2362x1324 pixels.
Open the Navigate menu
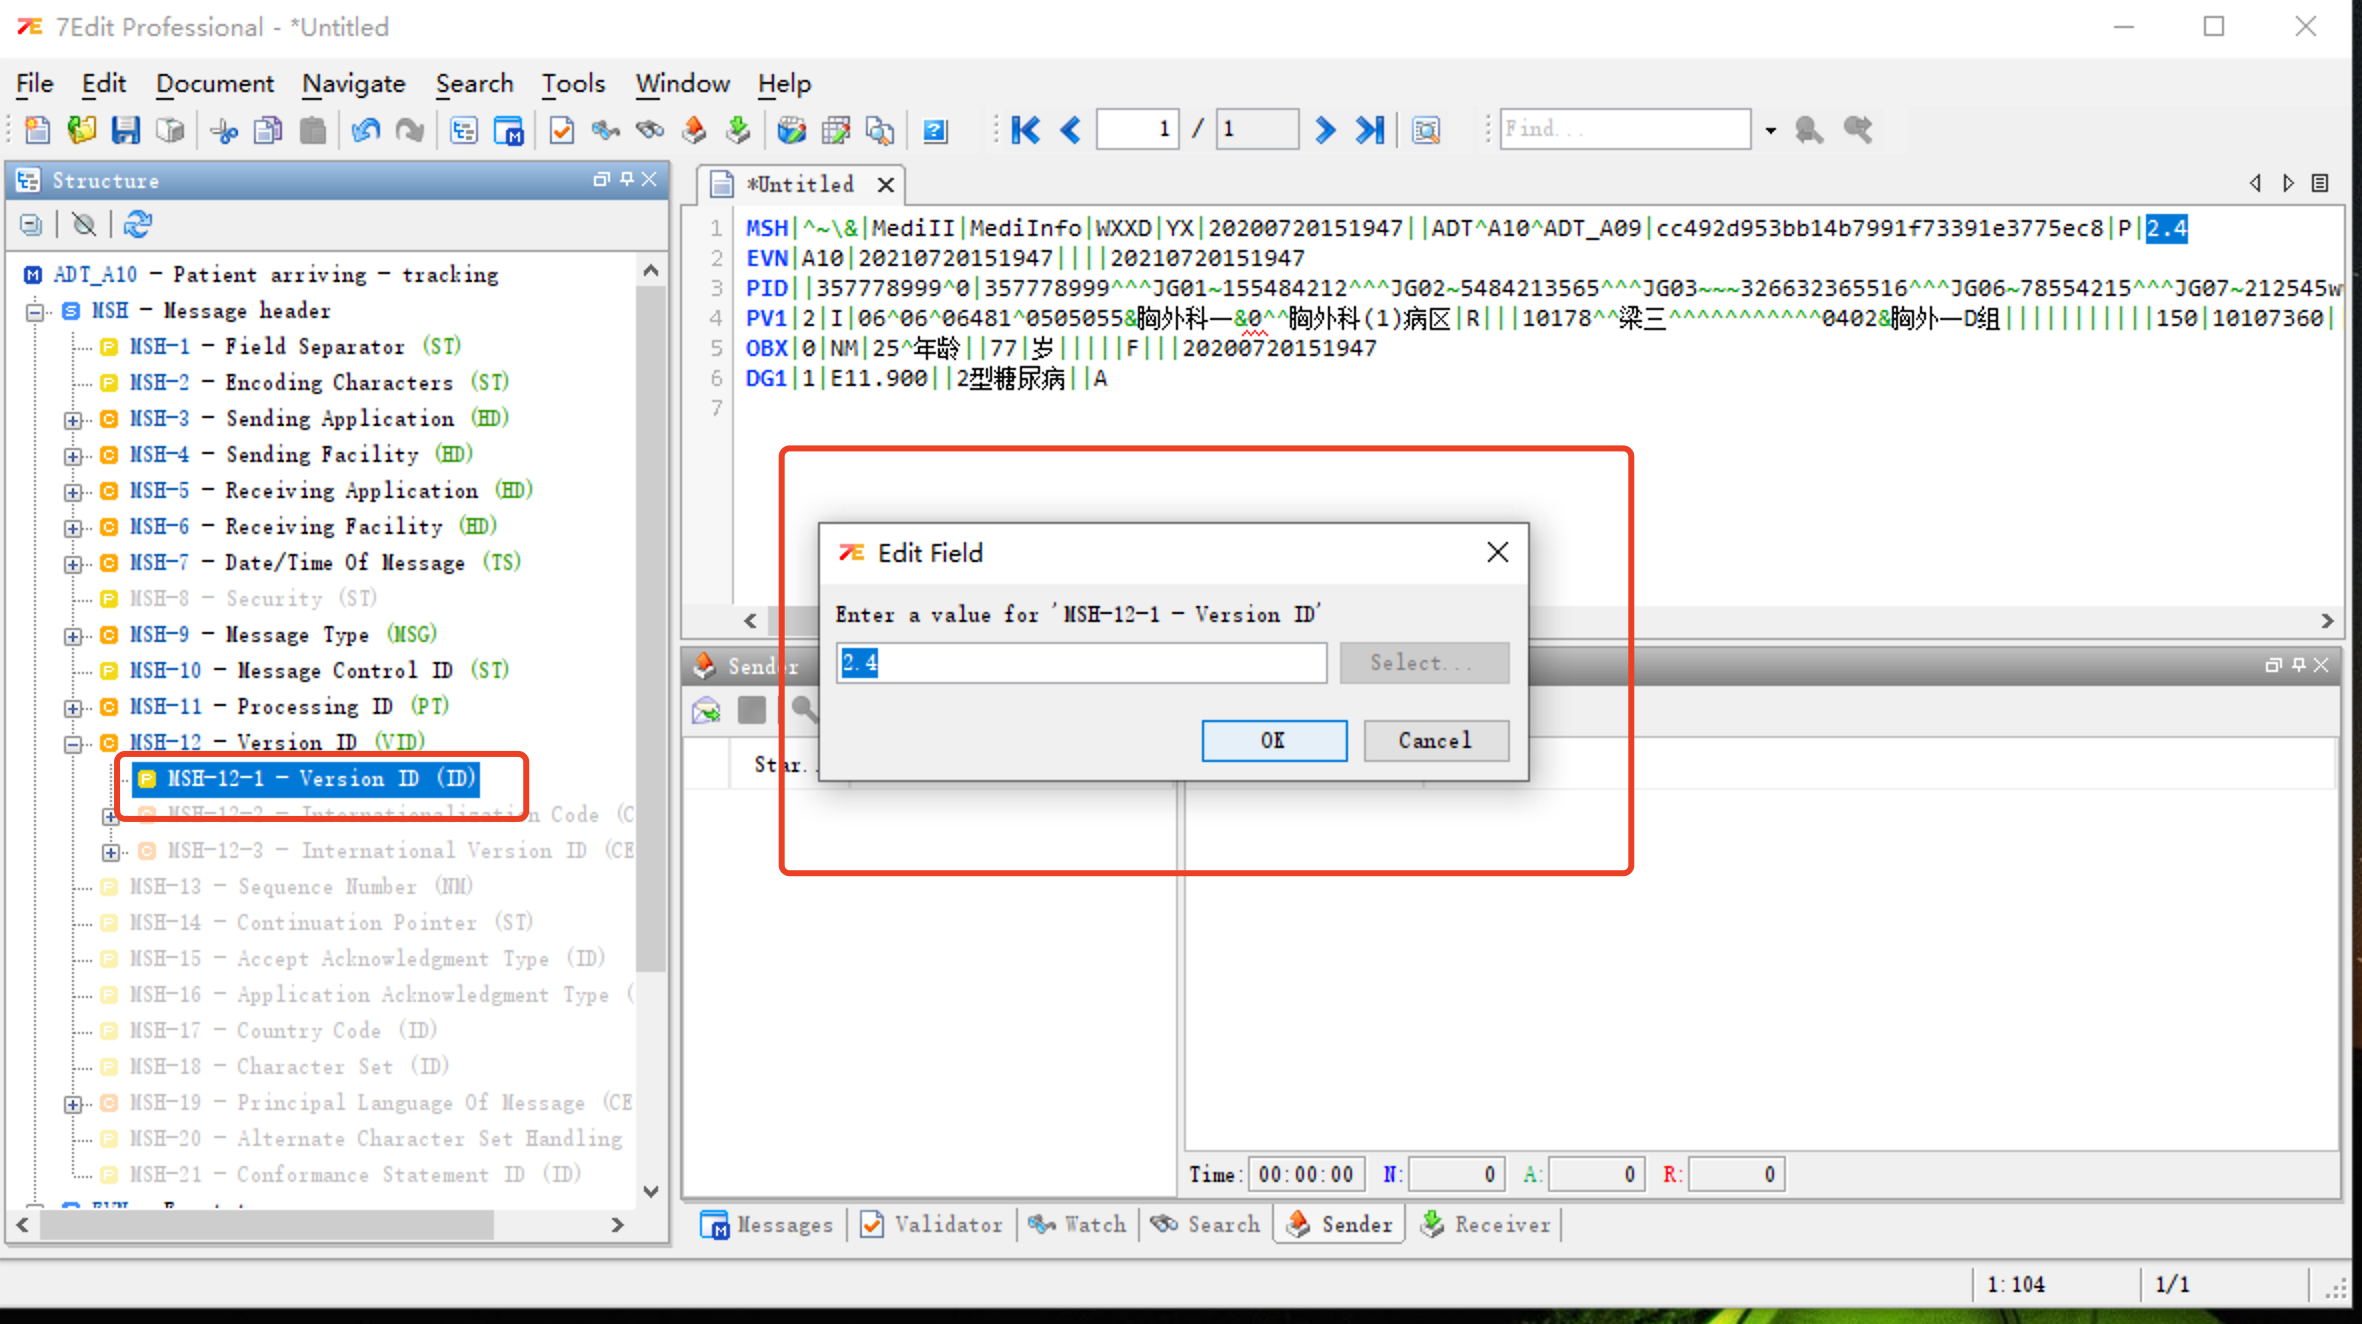pyautogui.click(x=354, y=84)
